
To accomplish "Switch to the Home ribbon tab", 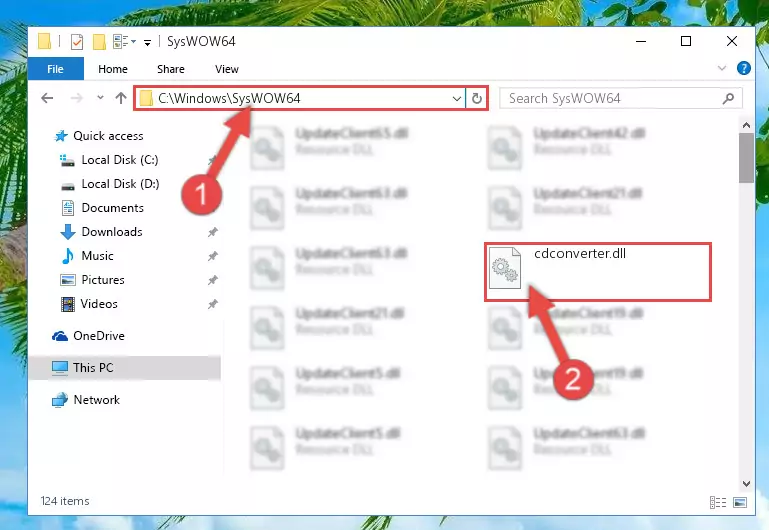I will [x=113, y=69].
